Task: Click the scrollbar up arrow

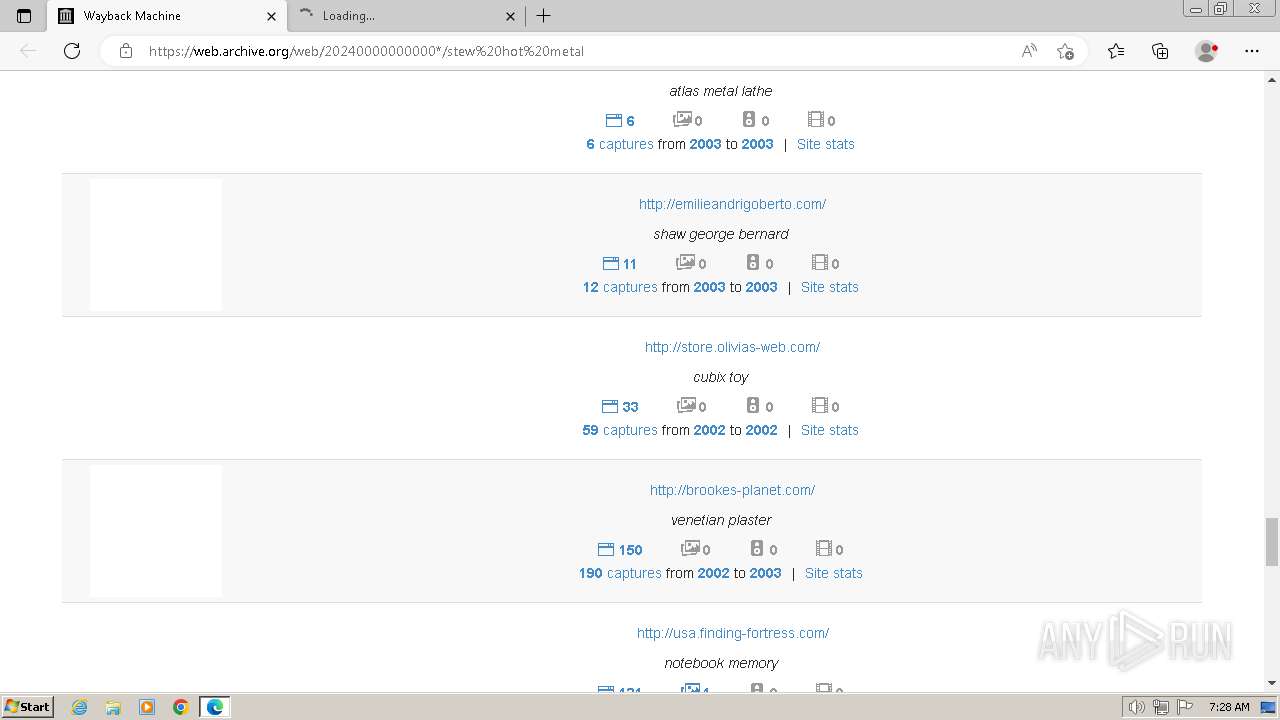Action: (x=1272, y=78)
